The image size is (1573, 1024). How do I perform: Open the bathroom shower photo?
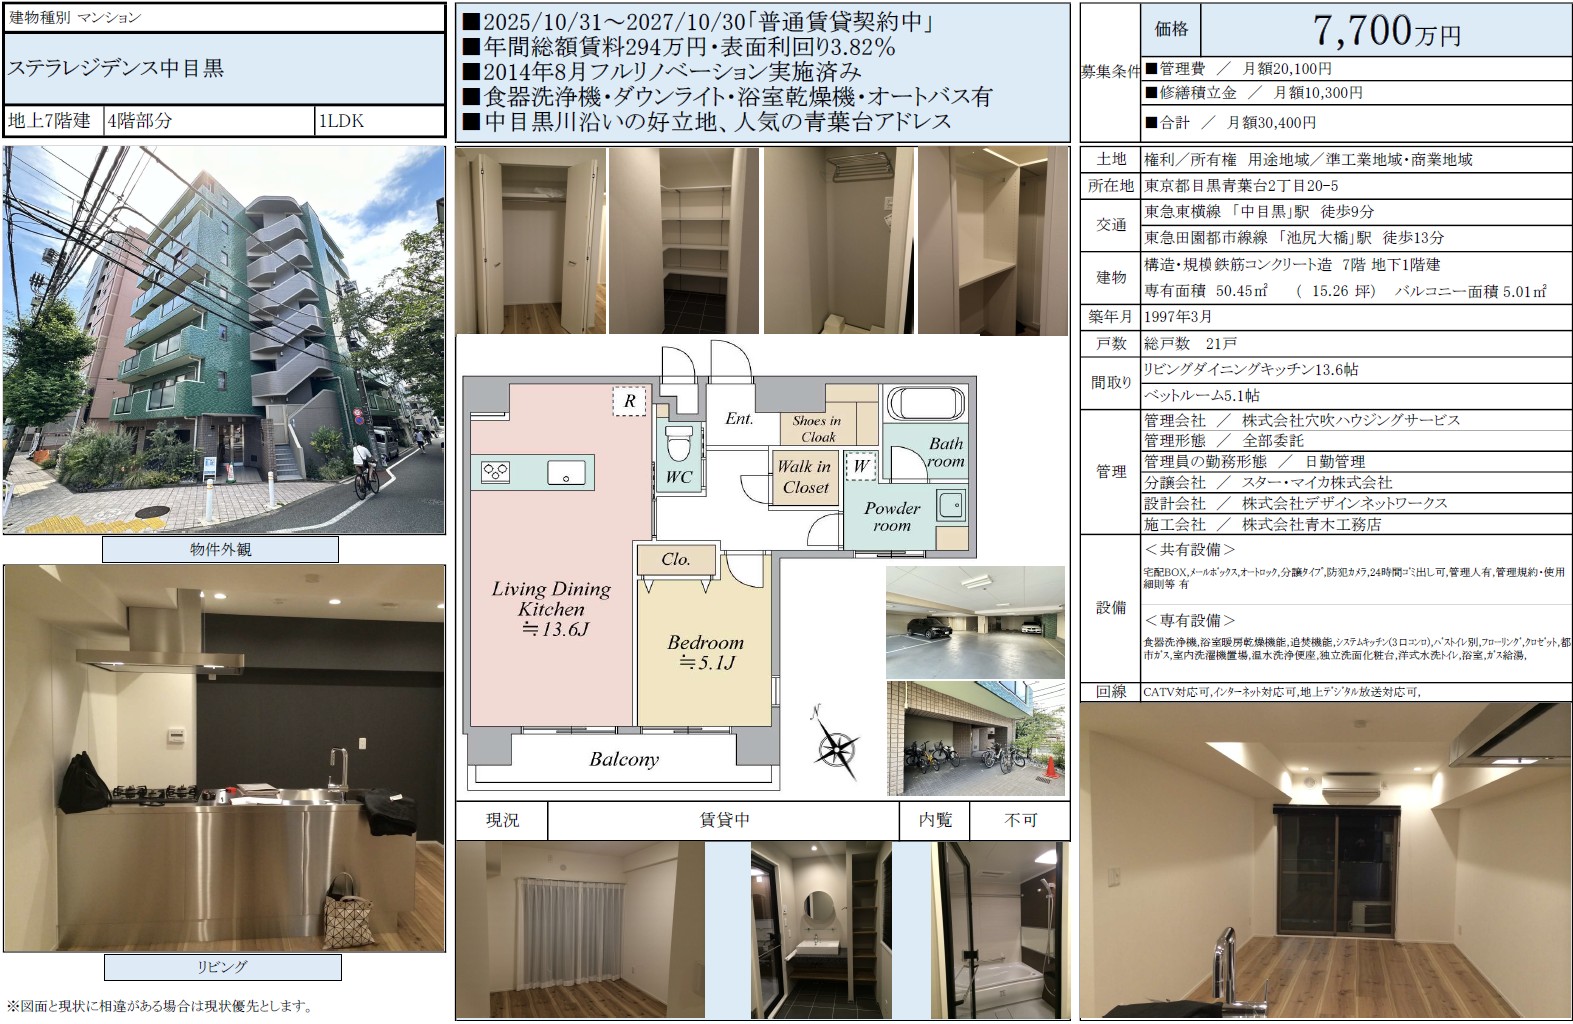click(x=1000, y=930)
